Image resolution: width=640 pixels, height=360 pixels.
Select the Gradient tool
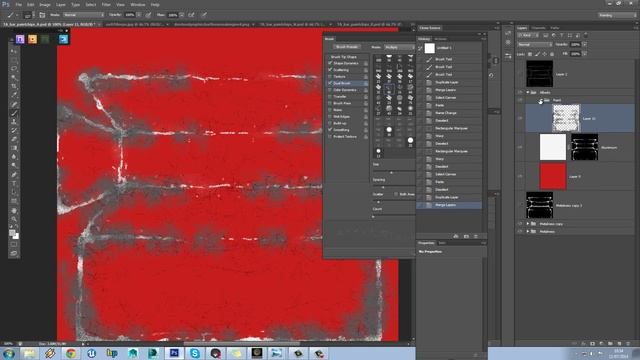[14, 148]
